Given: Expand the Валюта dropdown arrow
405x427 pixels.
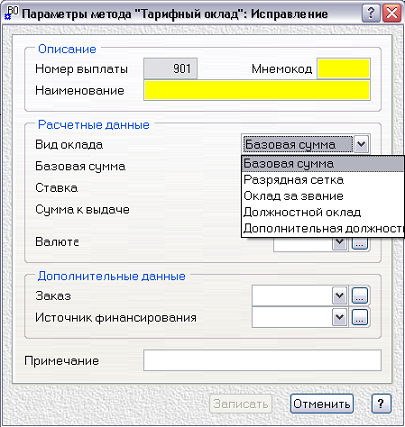Looking at the screenshot, I should coord(340,244).
